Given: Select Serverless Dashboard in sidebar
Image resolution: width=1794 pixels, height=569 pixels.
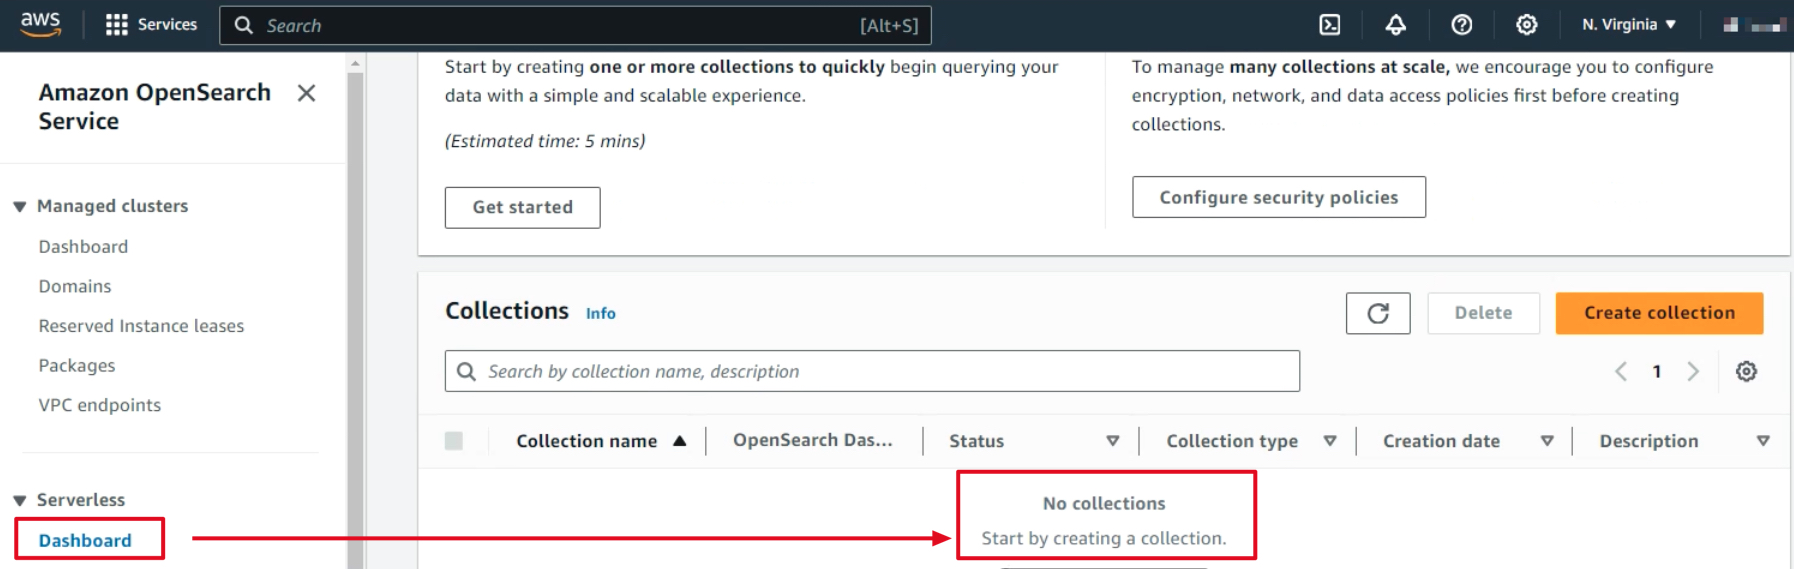Looking at the screenshot, I should pos(85,540).
